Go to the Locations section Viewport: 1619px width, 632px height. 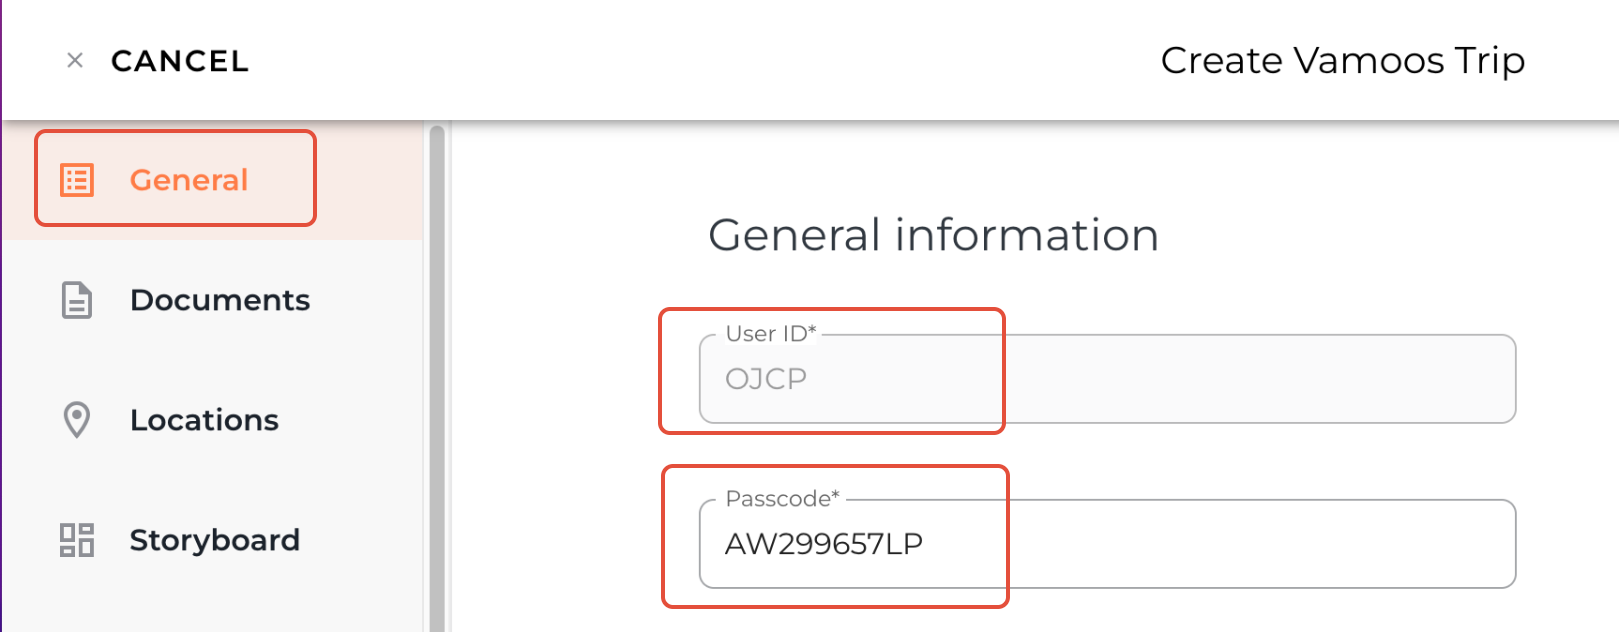click(x=204, y=420)
